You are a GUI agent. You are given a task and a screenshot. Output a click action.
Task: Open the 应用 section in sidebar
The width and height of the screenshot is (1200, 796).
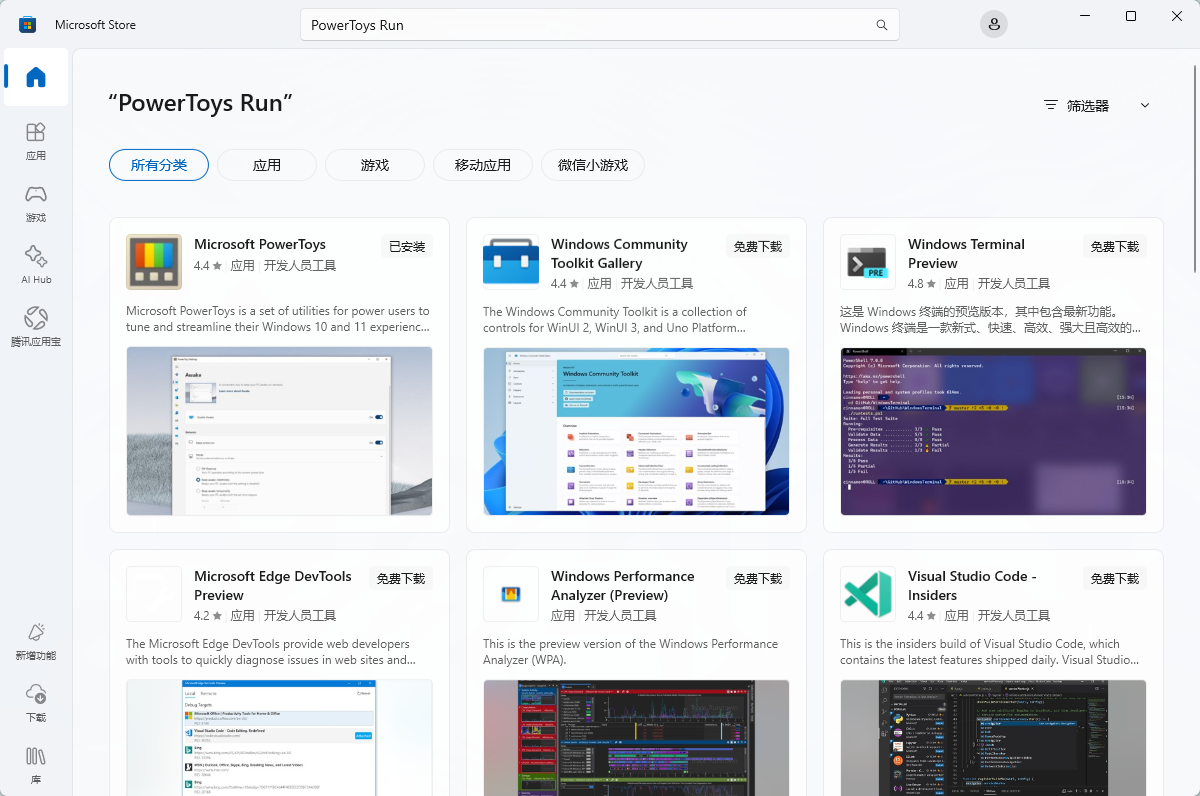pos(36,140)
